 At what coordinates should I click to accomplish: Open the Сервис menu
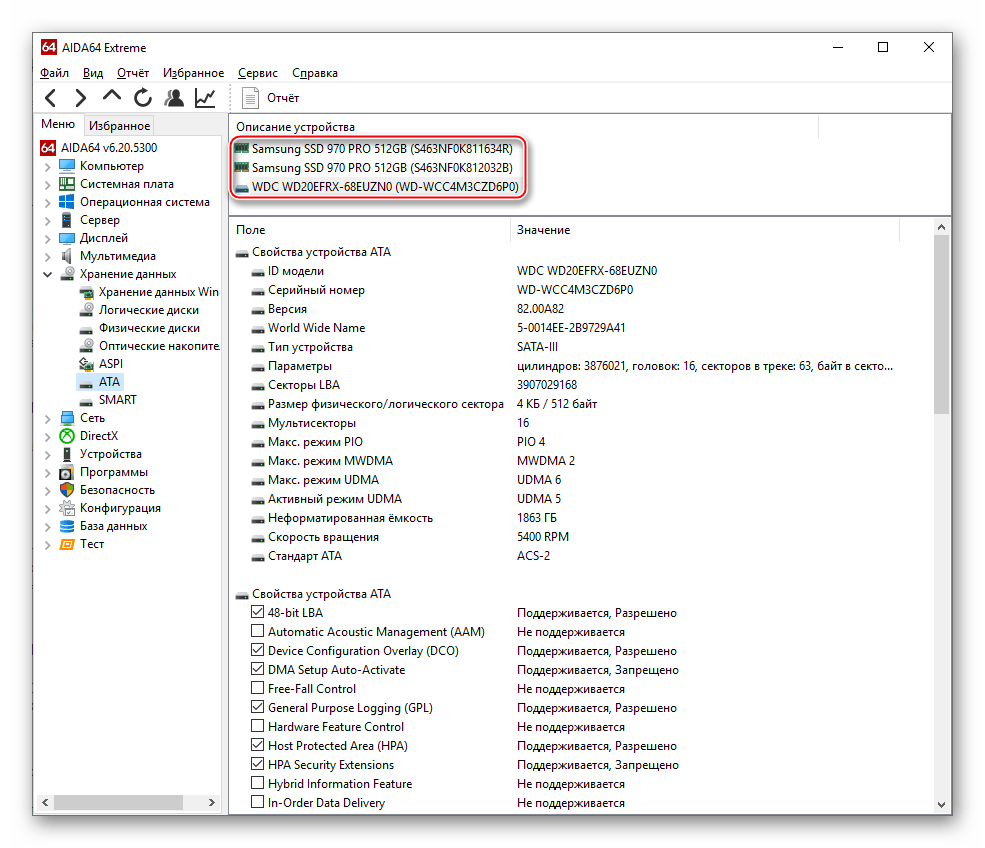[258, 73]
